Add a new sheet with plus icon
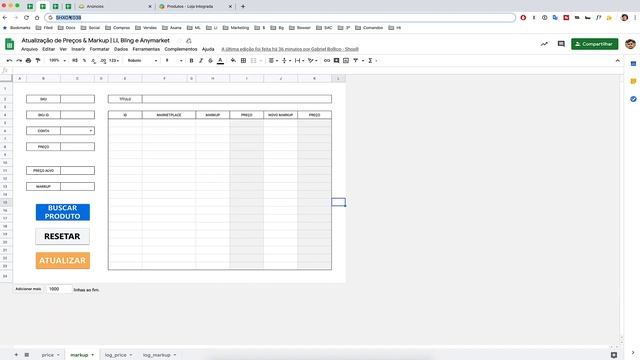Image resolution: width=640 pixels, height=360 pixels. (x=16, y=355)
